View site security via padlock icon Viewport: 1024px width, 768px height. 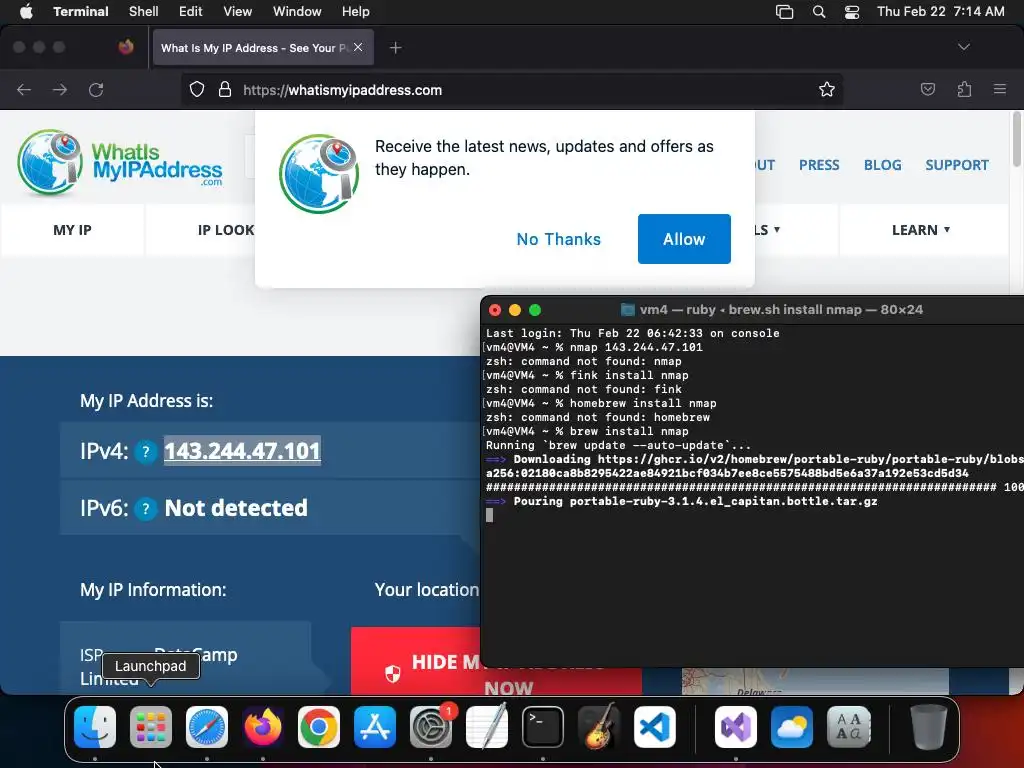tap(225, 89)
